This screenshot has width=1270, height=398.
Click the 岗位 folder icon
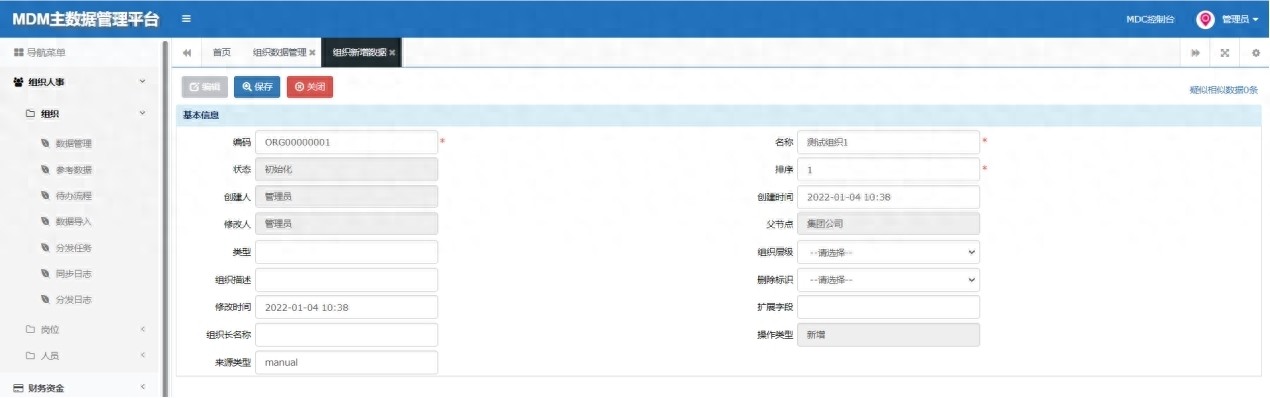(30, 330)
